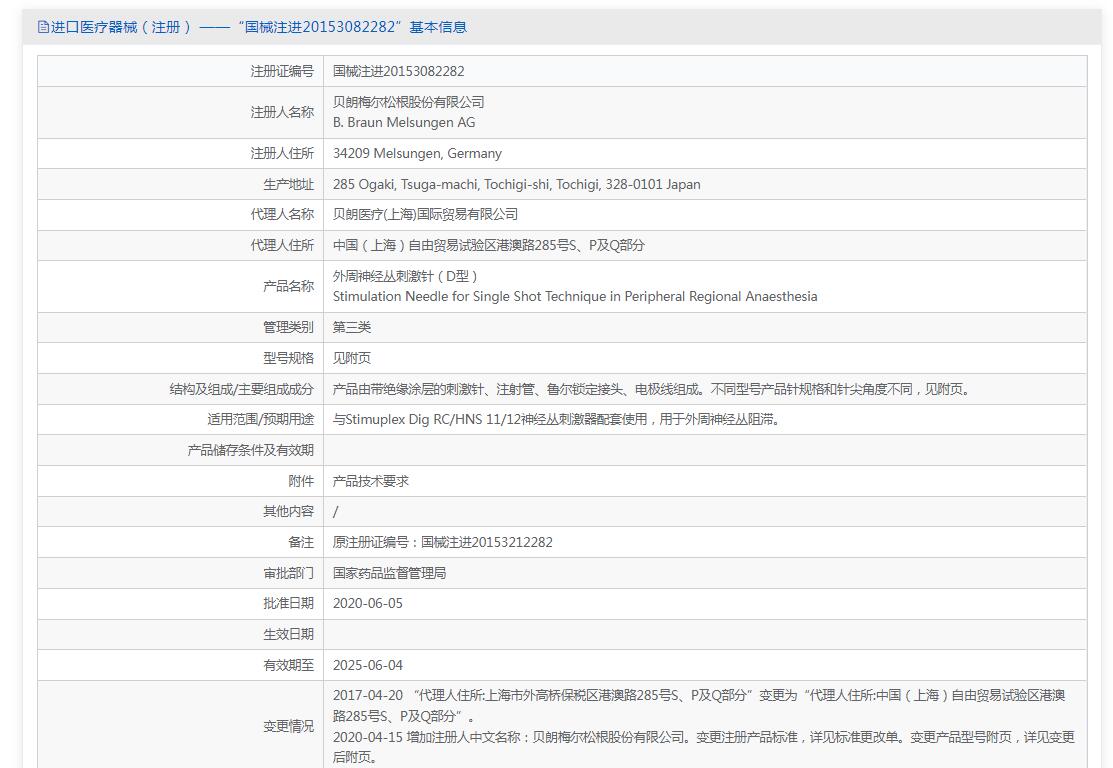Viewport: 1113px width, 768px height.
Task: Click the 结构及组成 product composition description
Action: [x=650, y=389]
